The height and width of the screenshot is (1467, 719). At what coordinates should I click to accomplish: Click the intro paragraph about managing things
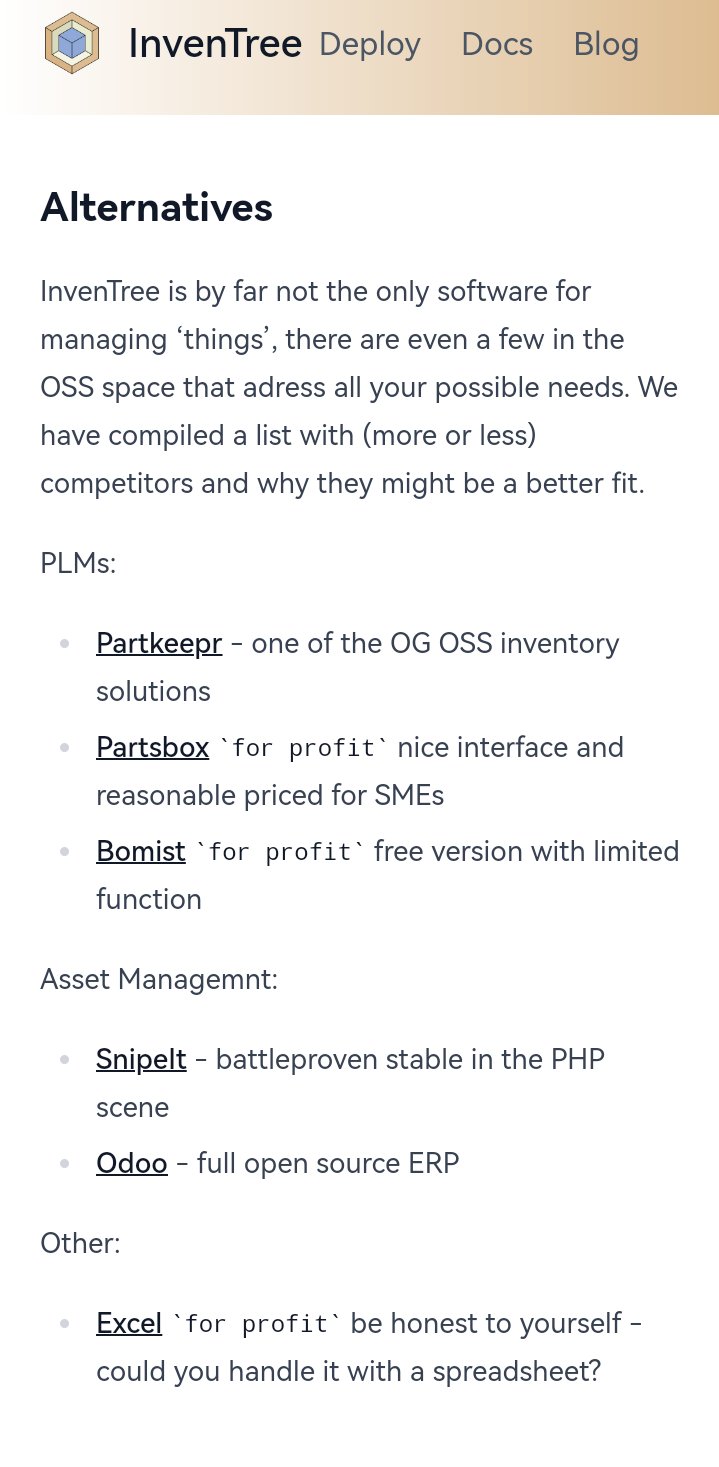coord(360,387)
